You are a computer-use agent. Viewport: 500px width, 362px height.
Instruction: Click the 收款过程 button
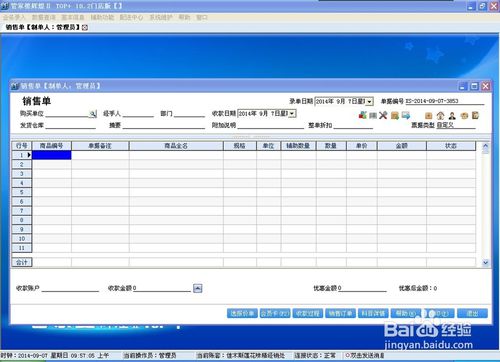pos(308,313)
